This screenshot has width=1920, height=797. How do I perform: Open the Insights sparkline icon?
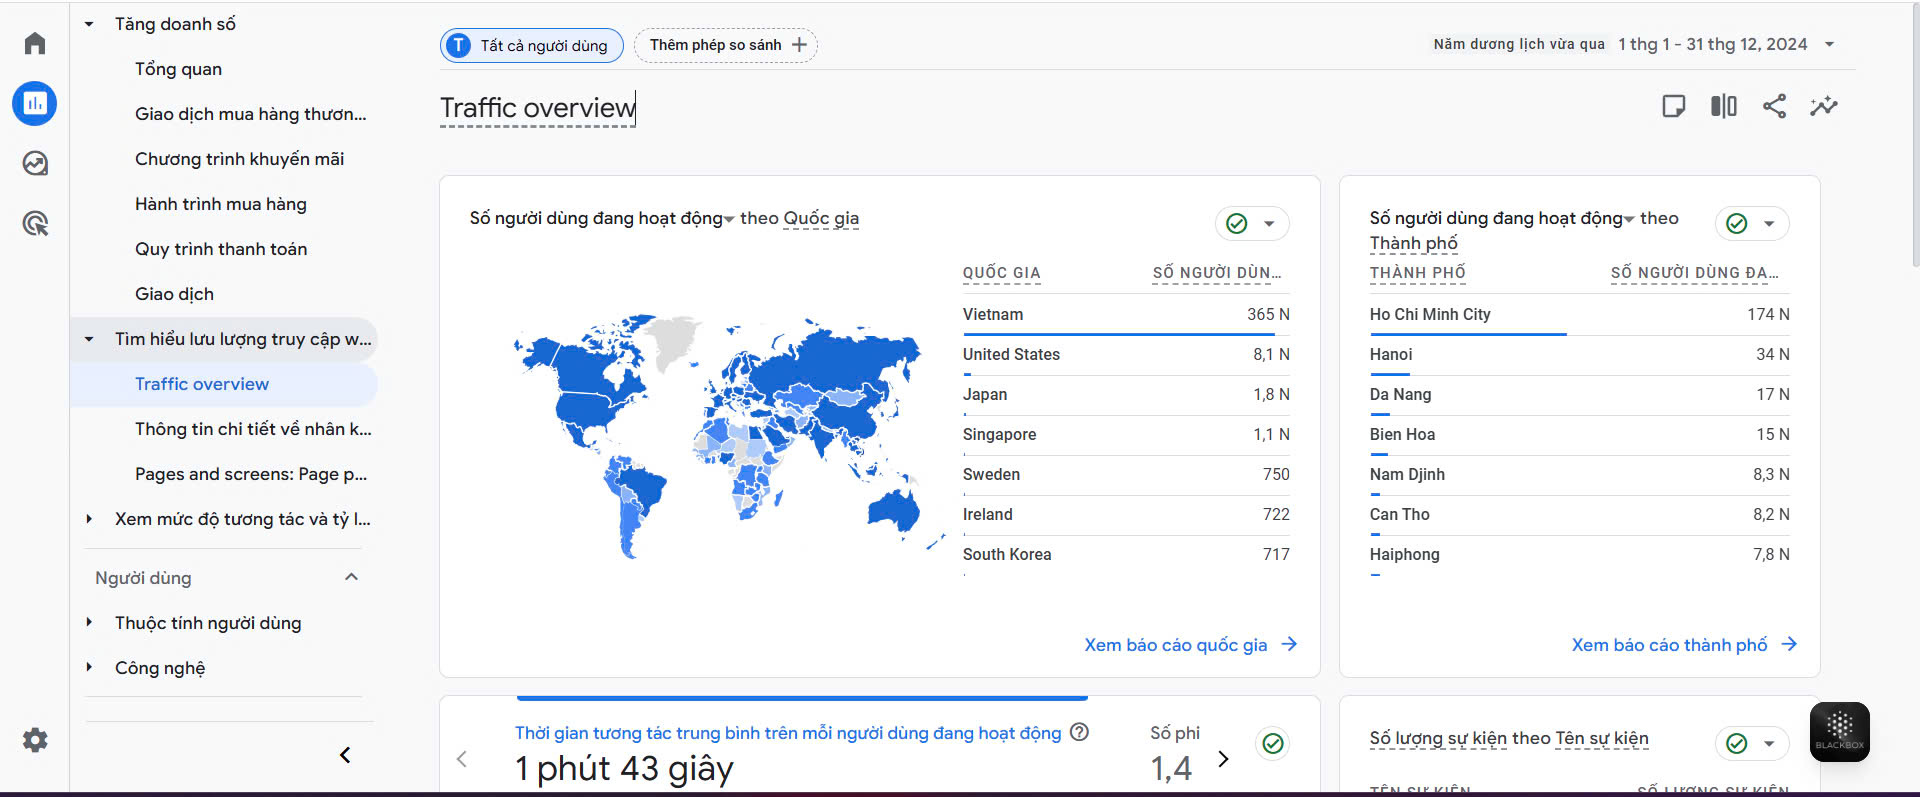1823,107
